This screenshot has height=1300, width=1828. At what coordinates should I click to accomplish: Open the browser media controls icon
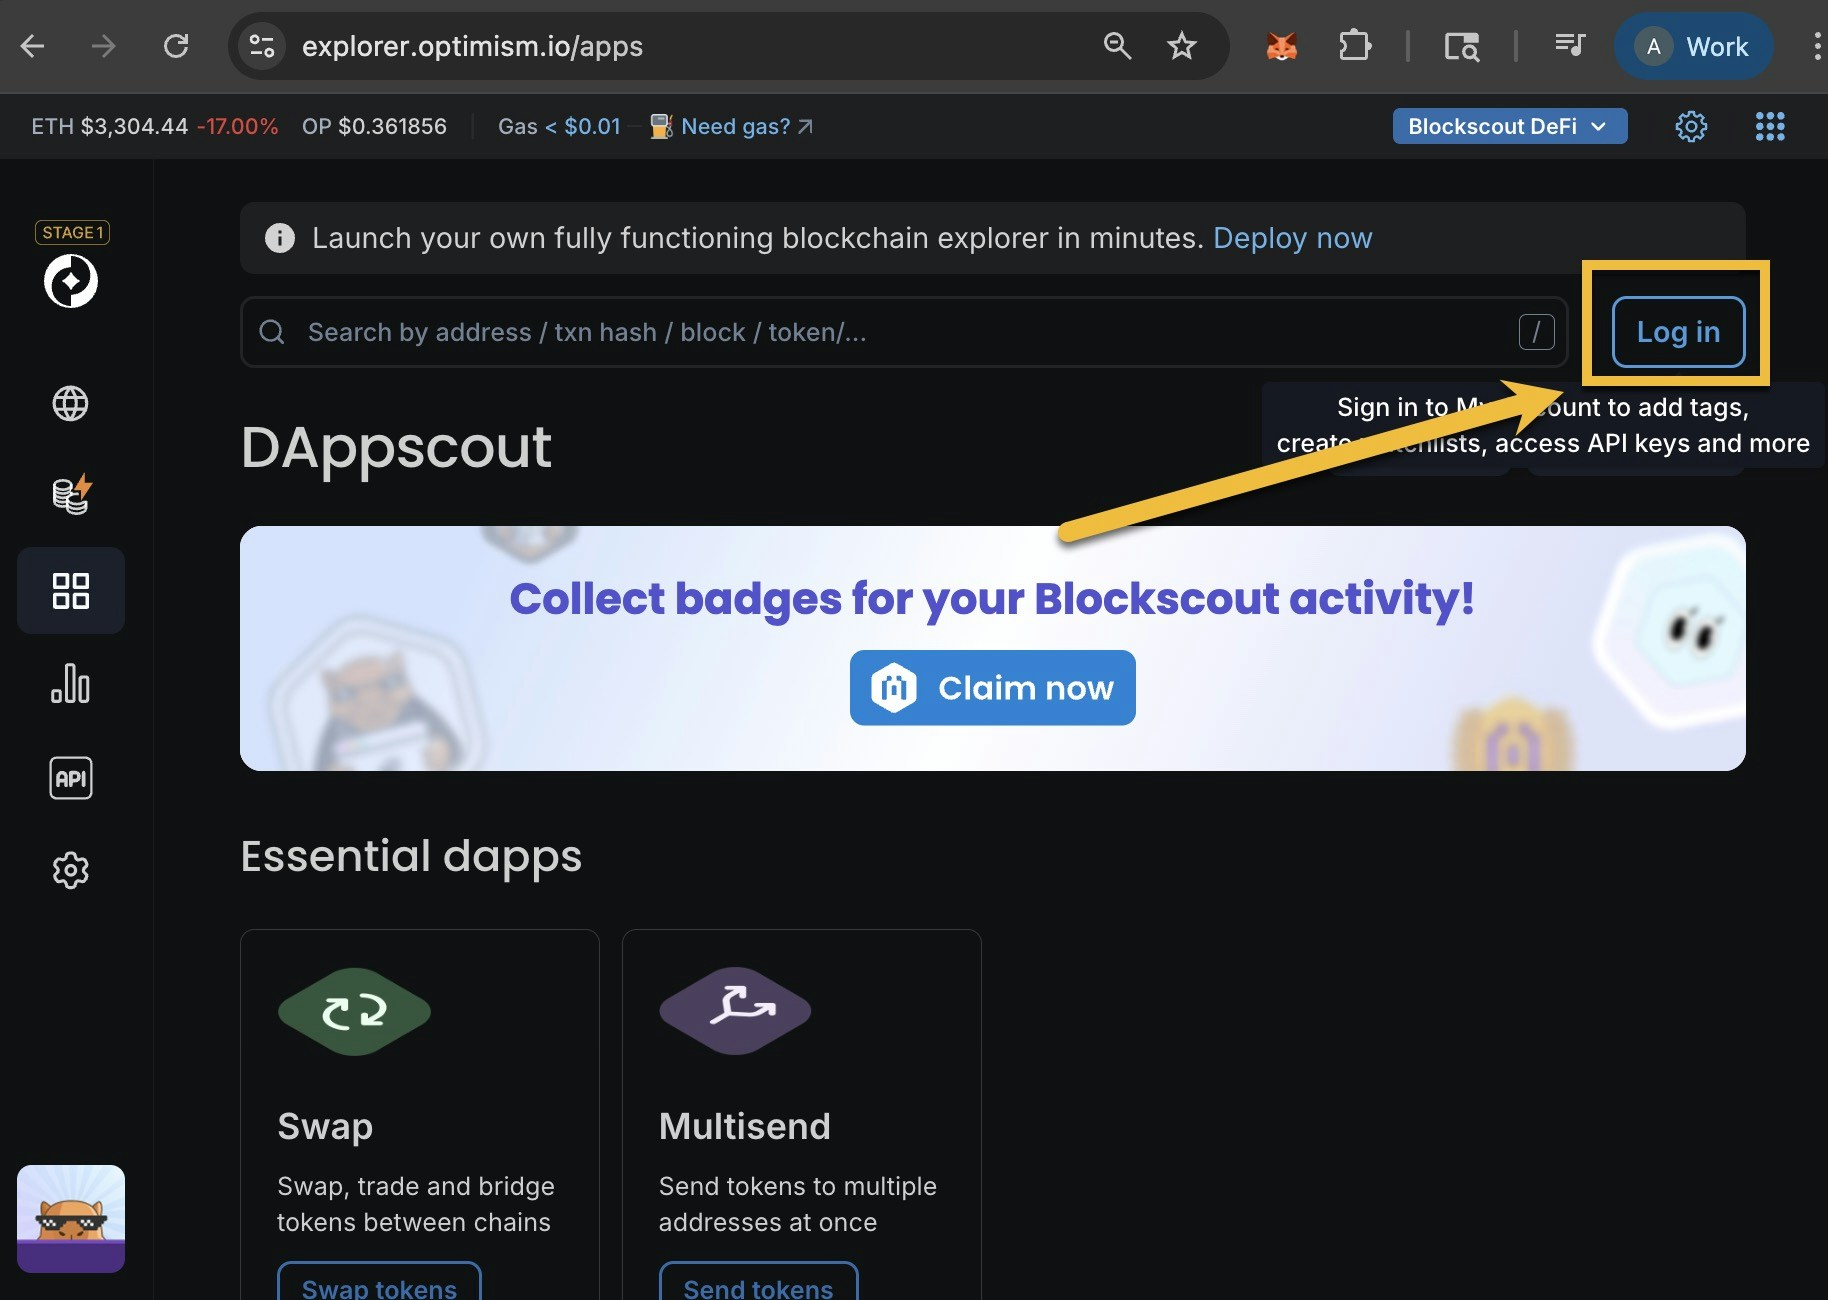(1569, 46)
